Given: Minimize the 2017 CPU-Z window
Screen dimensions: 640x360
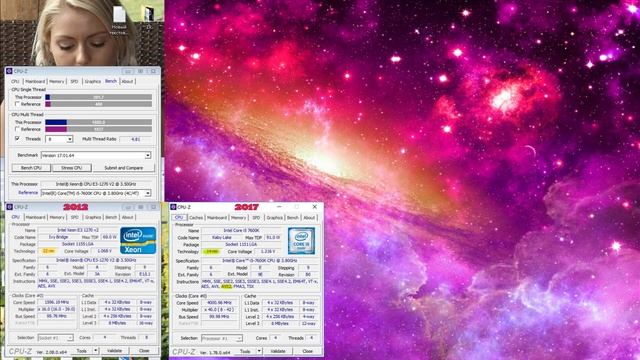Looking at the screenshot, I should pyautogui.click(x=279, y=207).
